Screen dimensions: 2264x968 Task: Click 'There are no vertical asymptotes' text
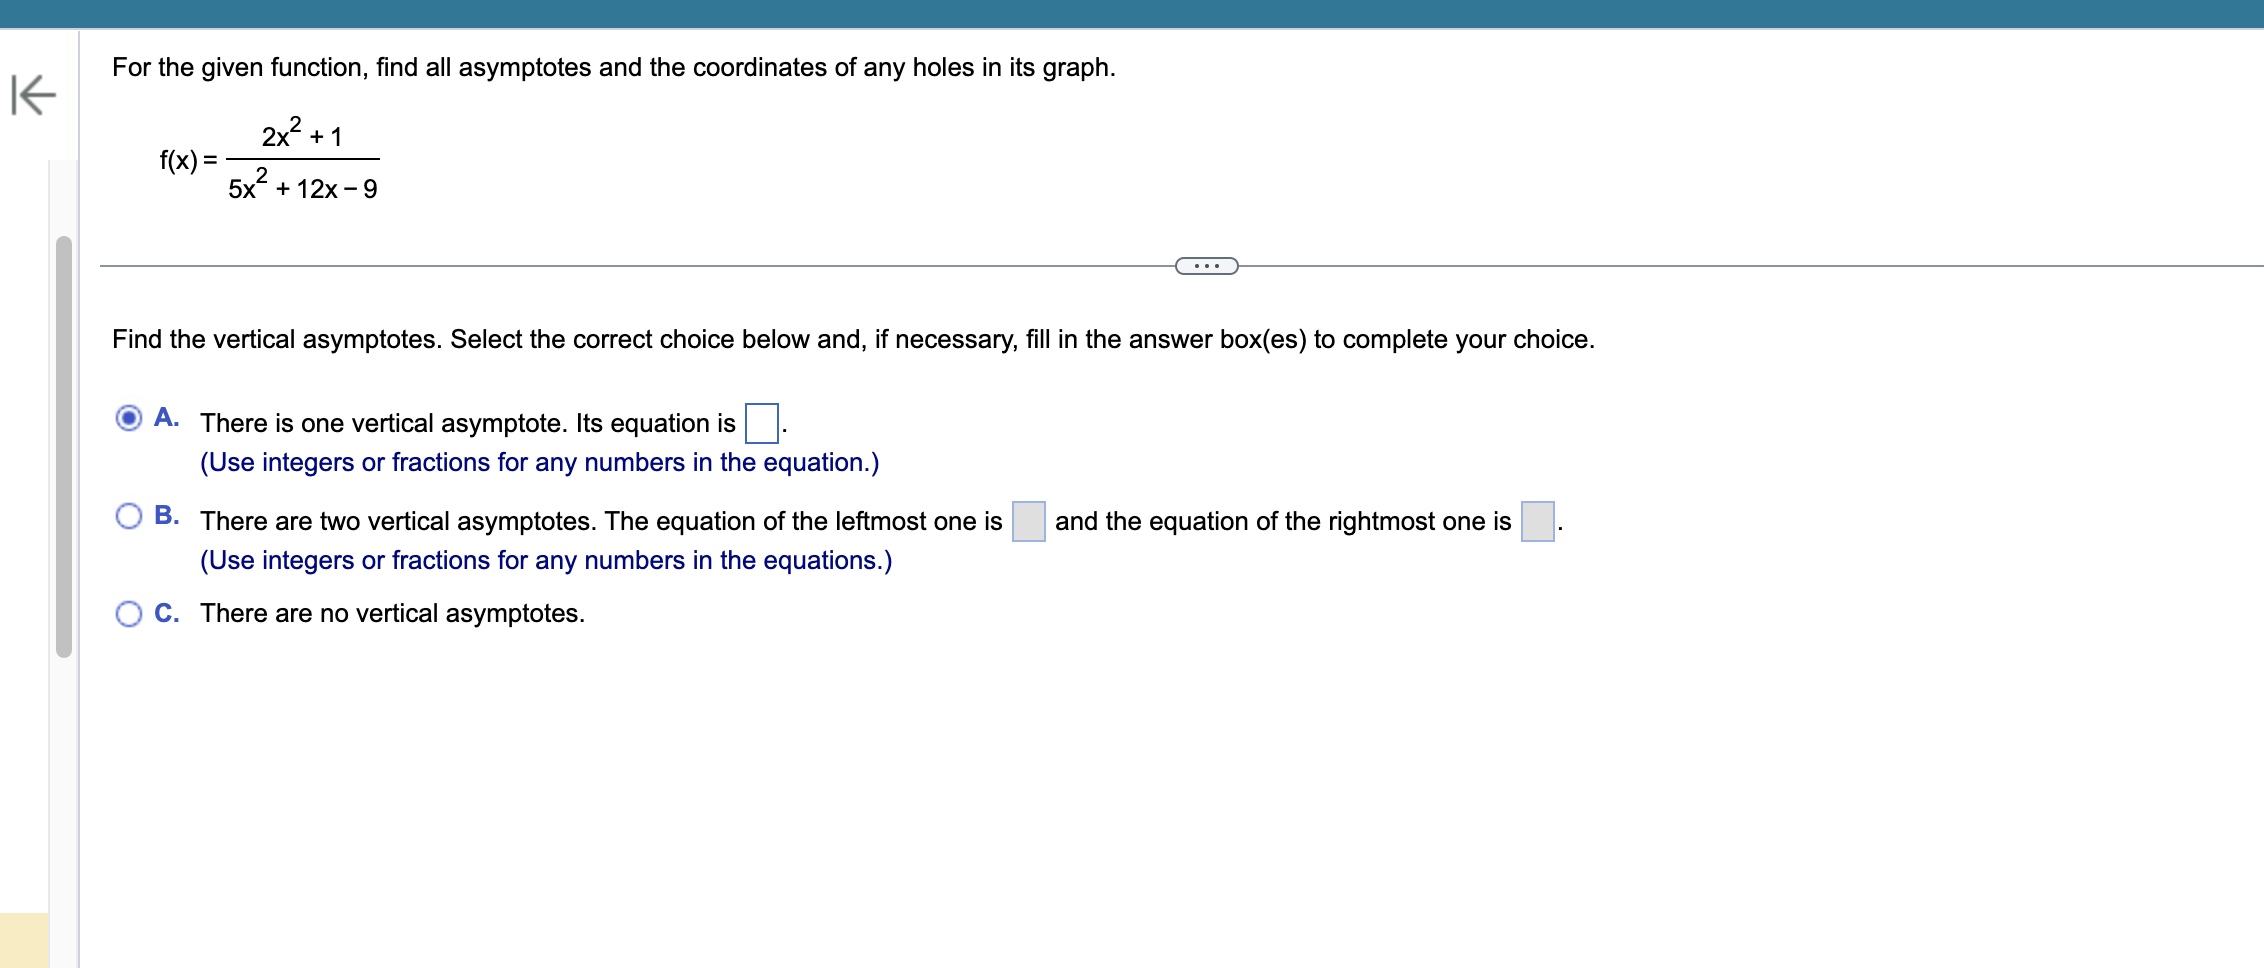coord(391,613)
